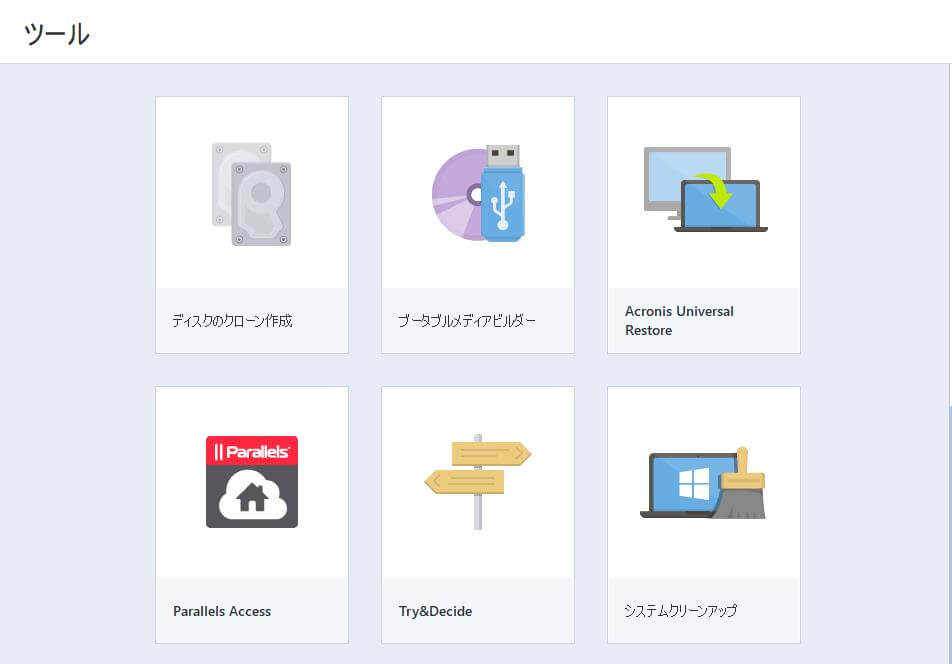952x664 pixels.
Task: Click the Parallels Access cloud home icon
Action: tap(252, 482)
